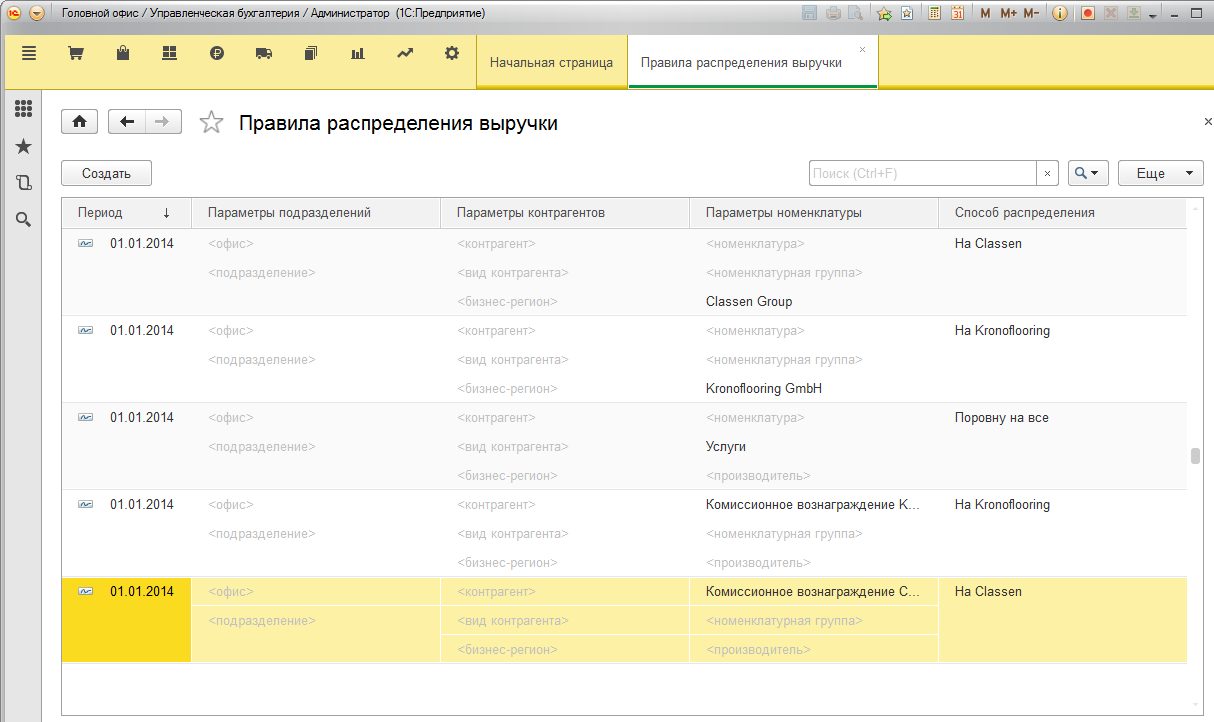
Task: Open the bar chart reports section
Action: [x=358, y=54]
